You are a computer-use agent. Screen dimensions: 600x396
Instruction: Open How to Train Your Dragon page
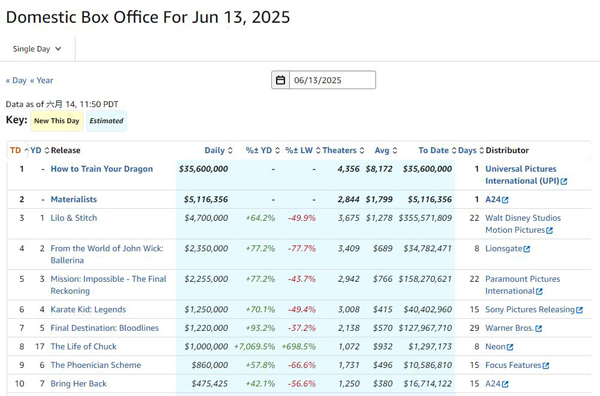(102, 169)
